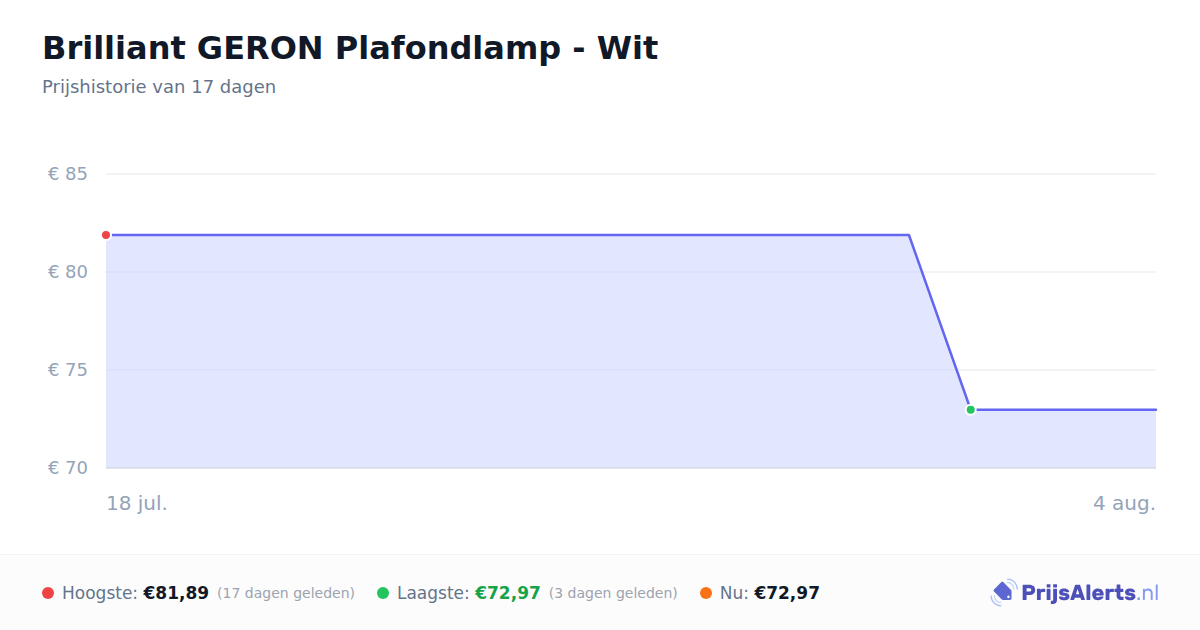
Task: Click the 17 dagen geleden note
Action: click(286, 593)
